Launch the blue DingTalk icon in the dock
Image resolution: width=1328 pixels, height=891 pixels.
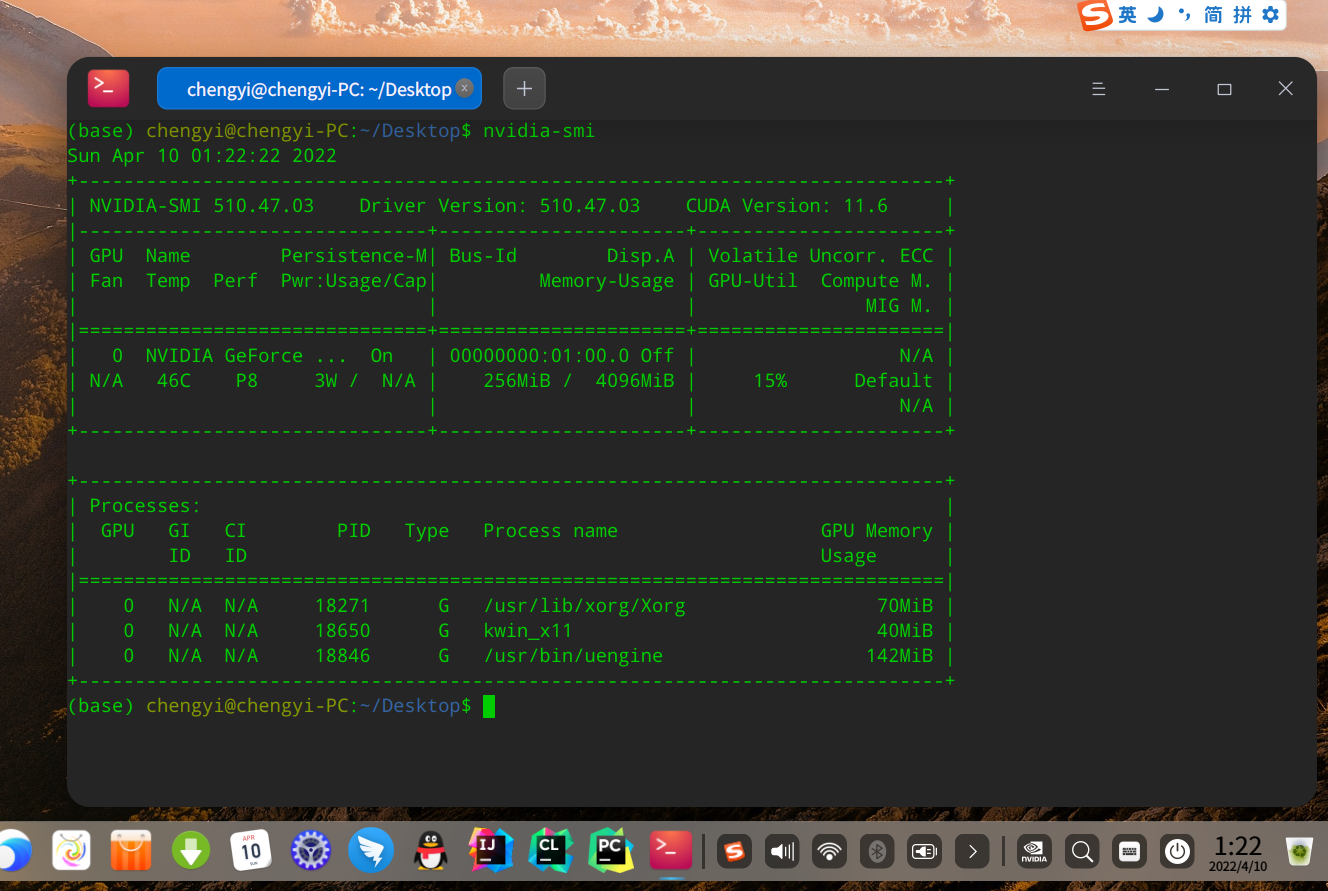pyautogui.click(x=370, y=851)
